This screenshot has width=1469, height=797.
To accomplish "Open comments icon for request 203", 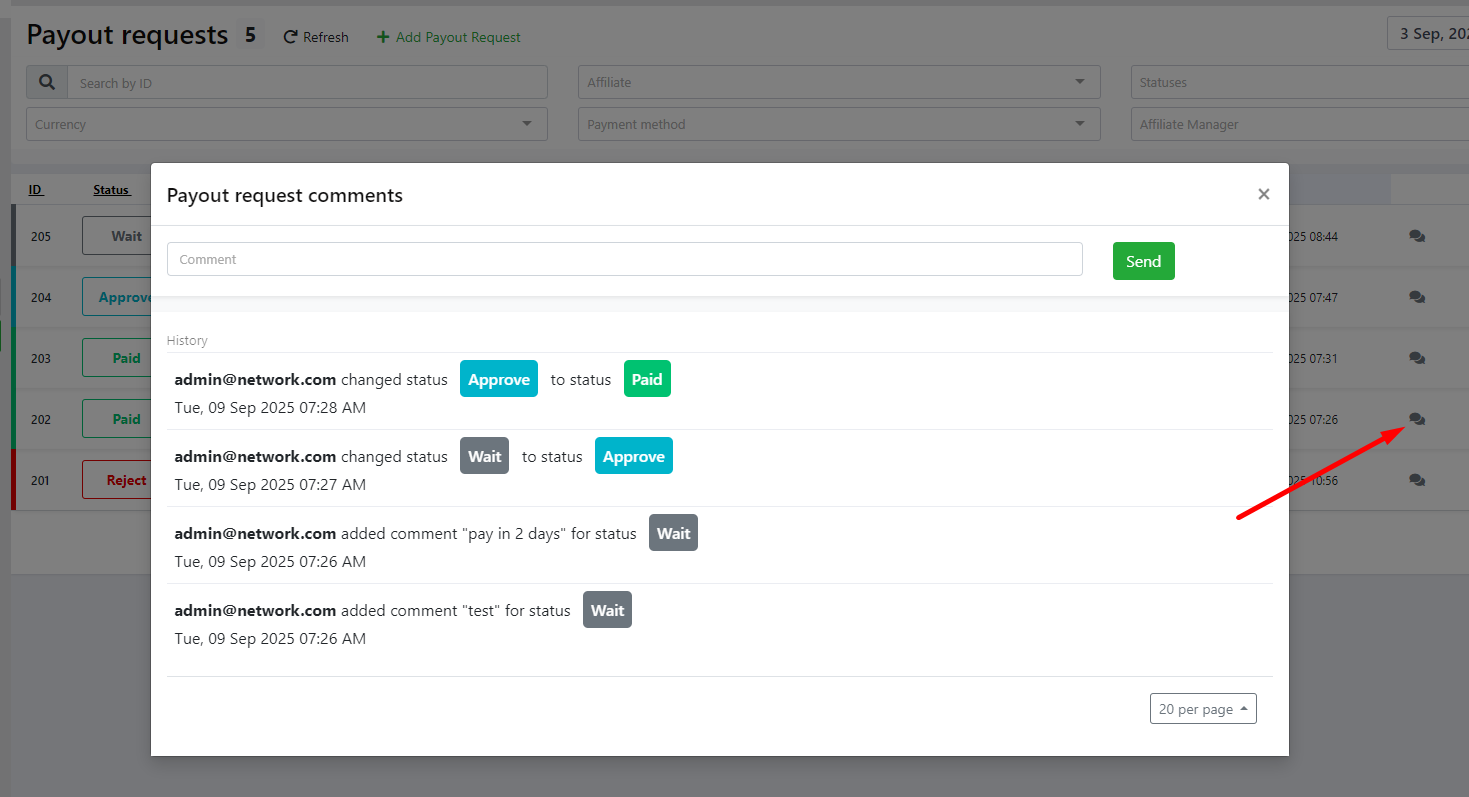I will click(1416, 358).
